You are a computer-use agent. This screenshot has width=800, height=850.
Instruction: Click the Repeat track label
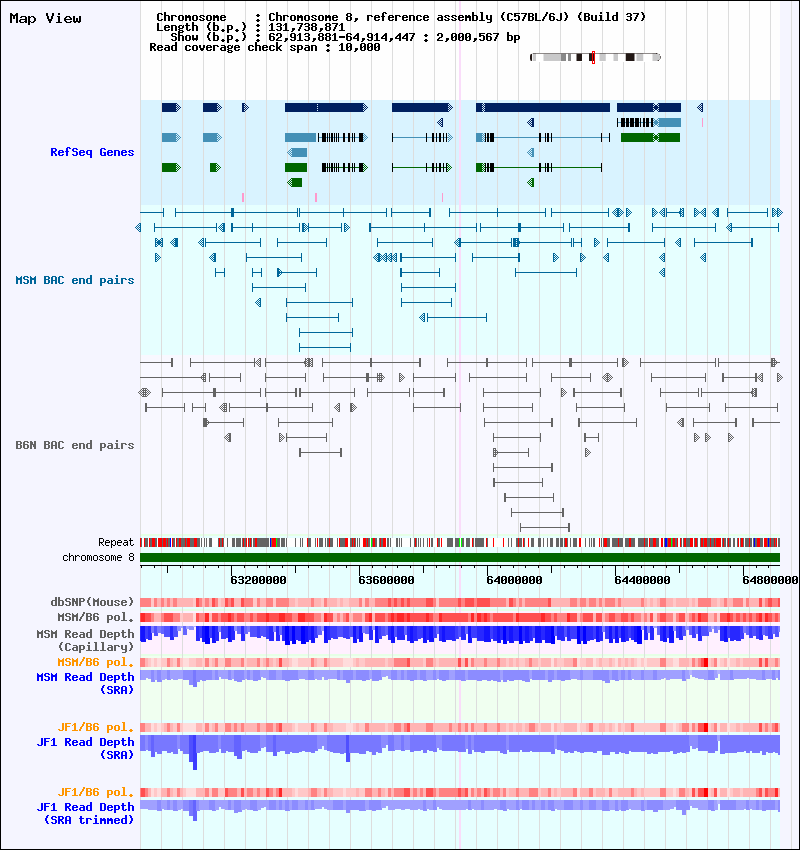tap(116, 542)
